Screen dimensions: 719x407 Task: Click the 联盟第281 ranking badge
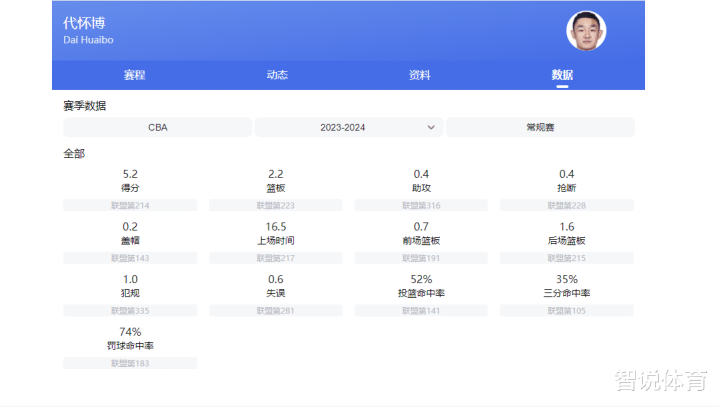point(276,311)
